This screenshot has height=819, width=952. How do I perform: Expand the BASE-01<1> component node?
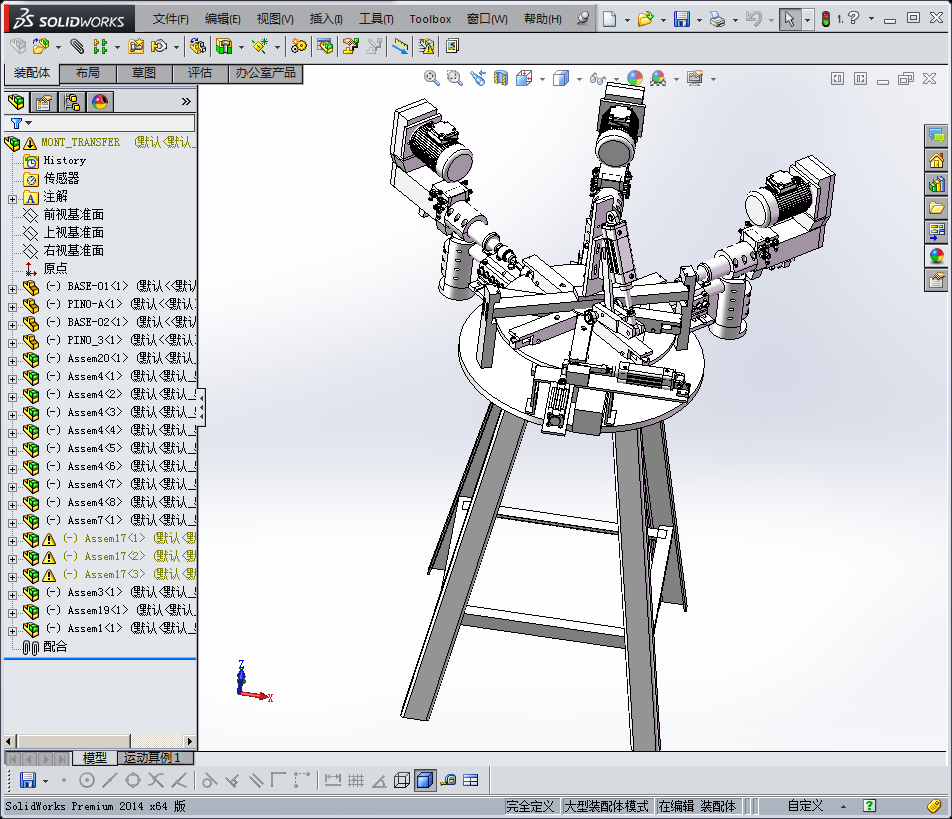pos(12,288)
